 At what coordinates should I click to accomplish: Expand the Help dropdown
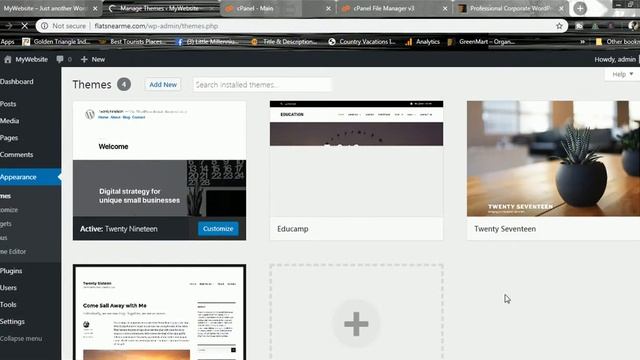pyautogui.click(x=622, y=74)
